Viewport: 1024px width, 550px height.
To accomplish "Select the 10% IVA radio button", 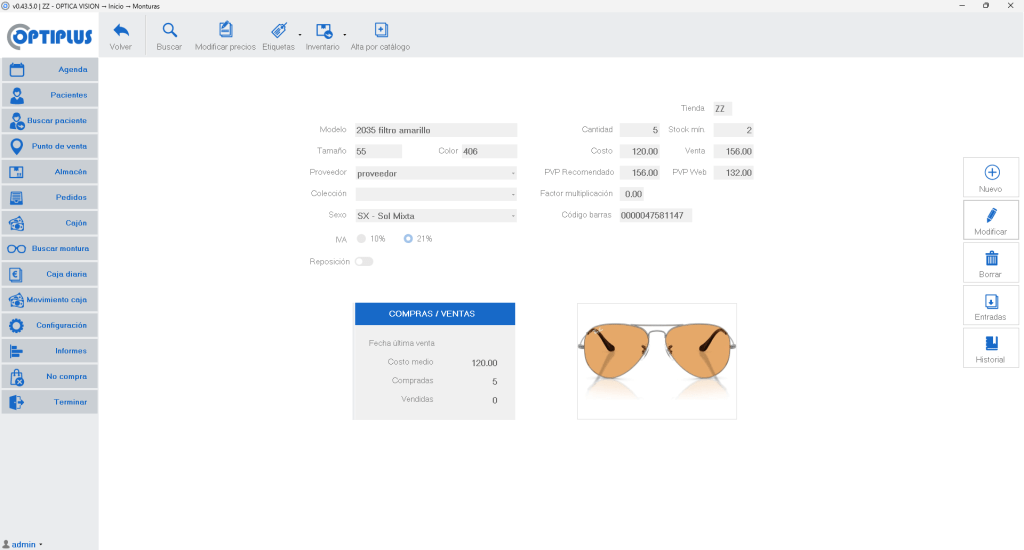I will [x=361, y=239].
